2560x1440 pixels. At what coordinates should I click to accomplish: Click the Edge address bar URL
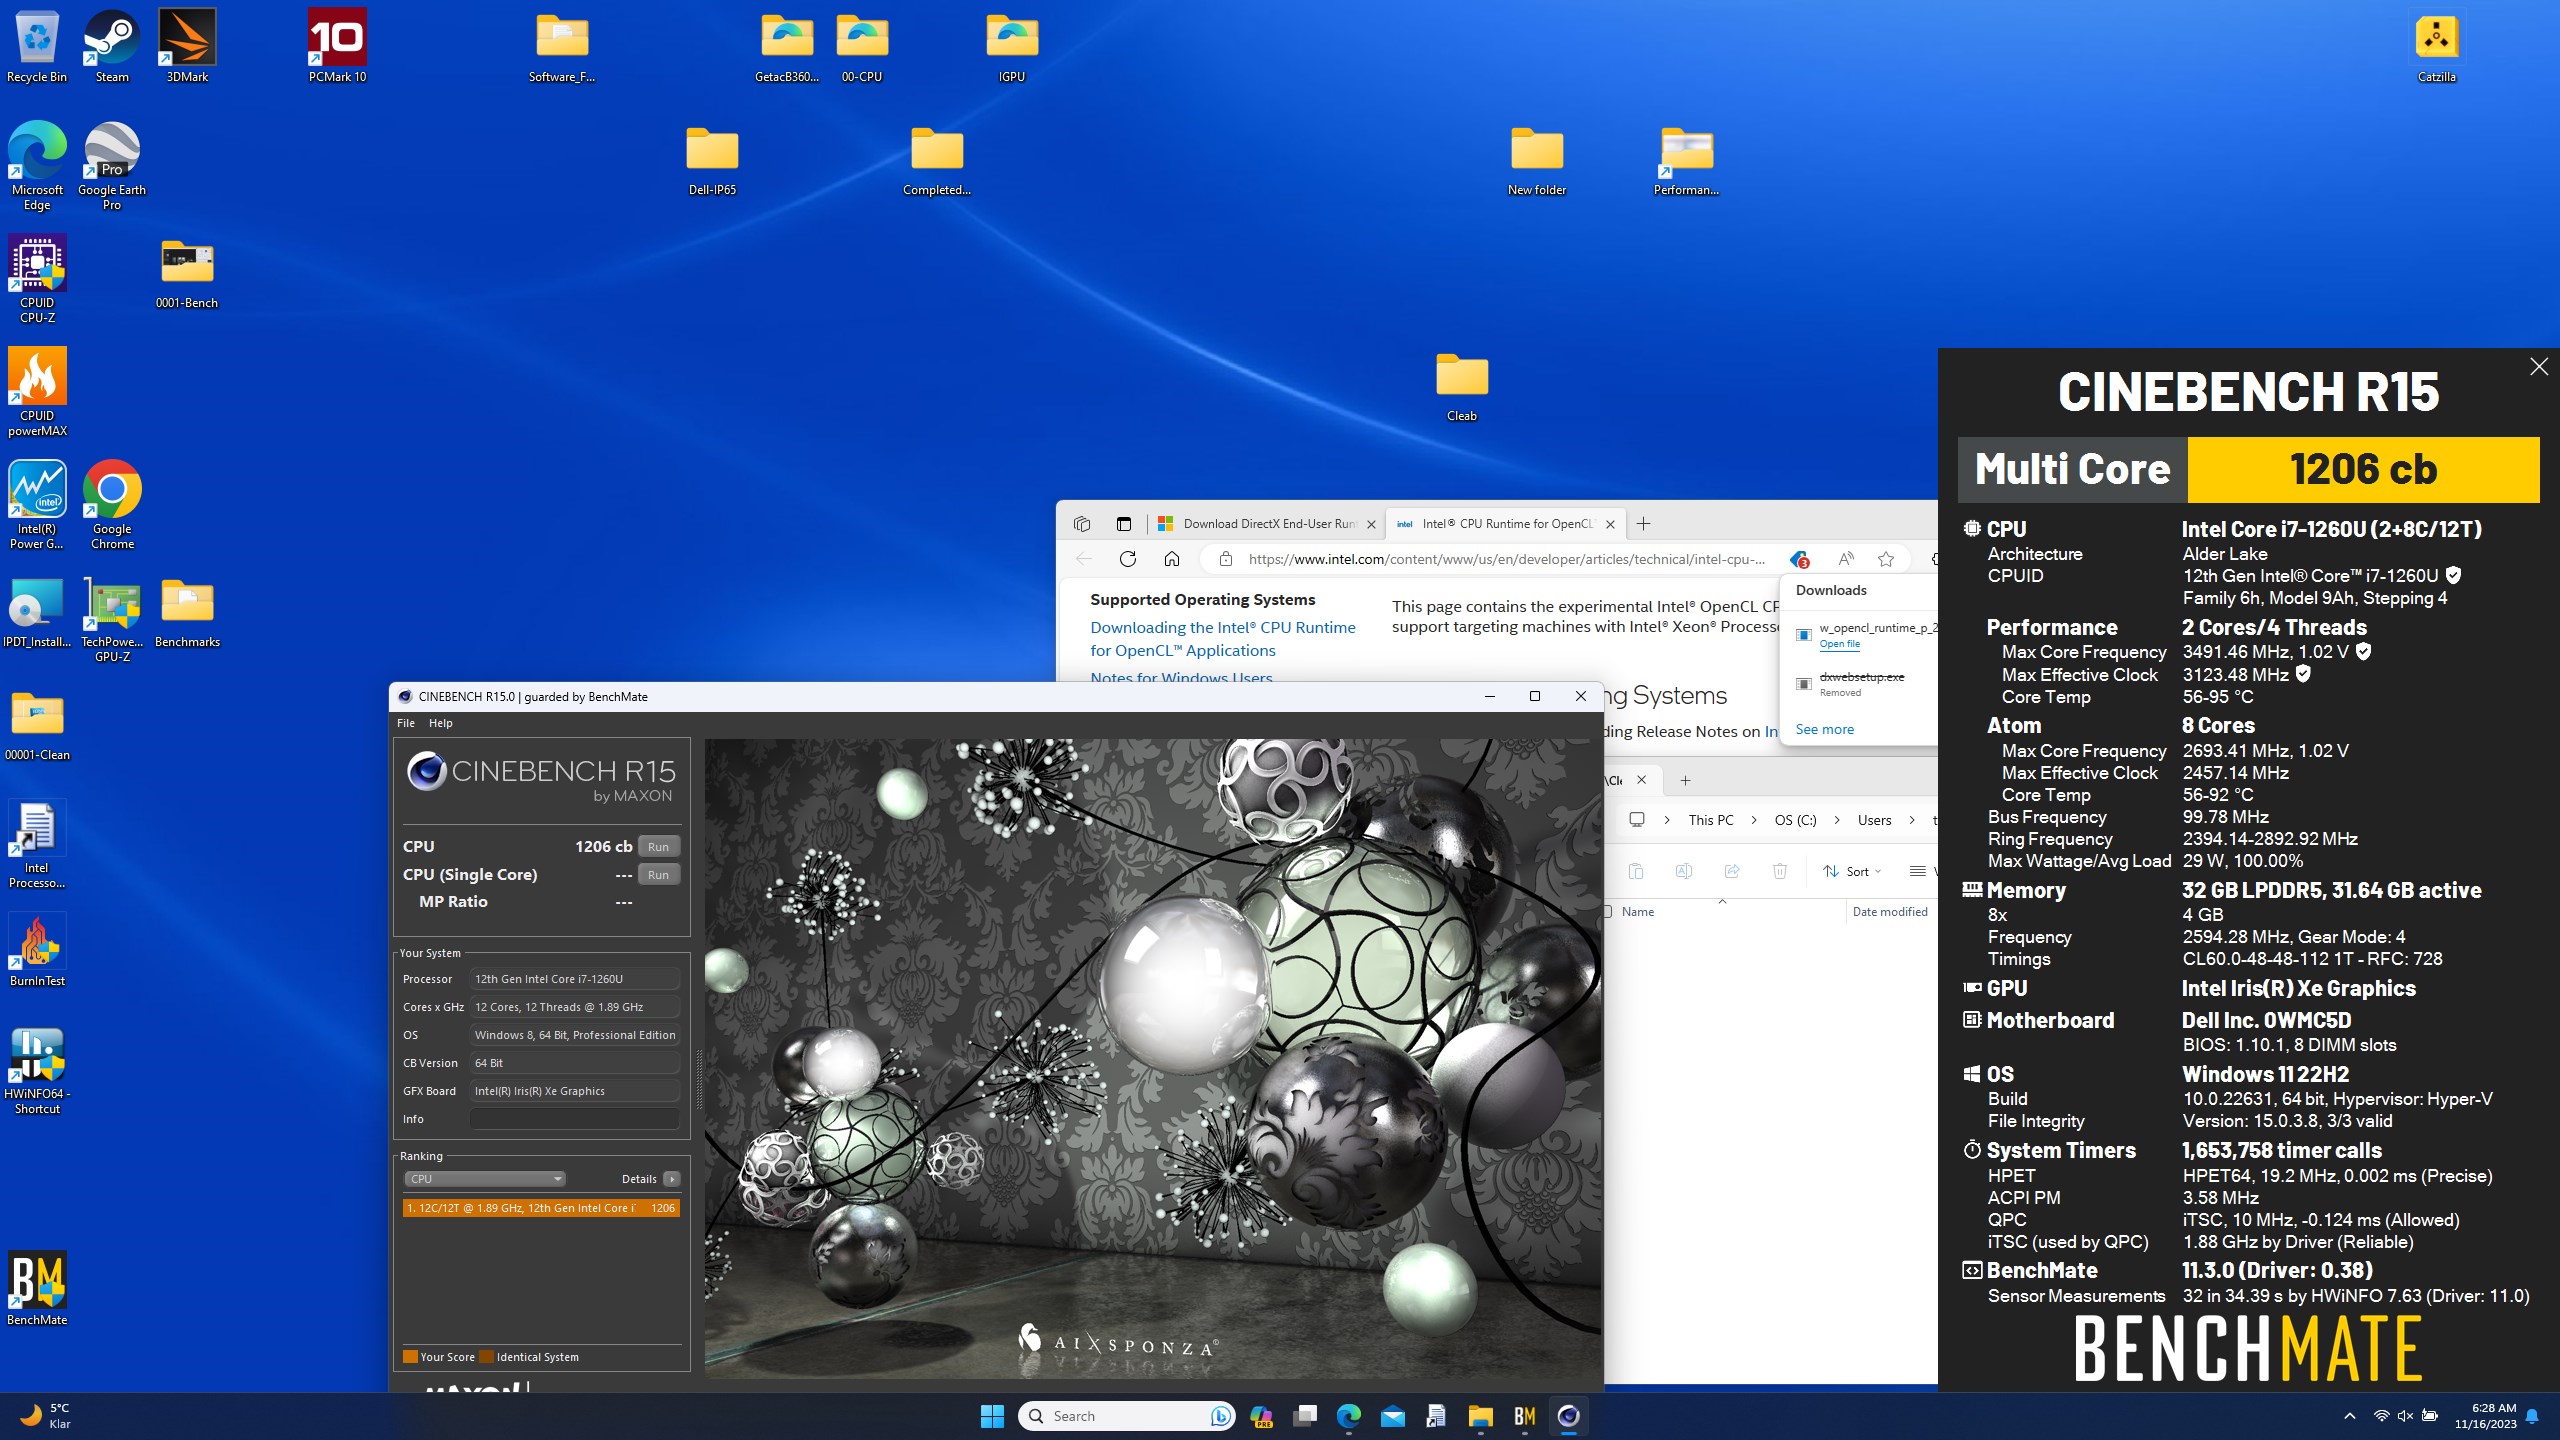click(x=1506, y=559)
